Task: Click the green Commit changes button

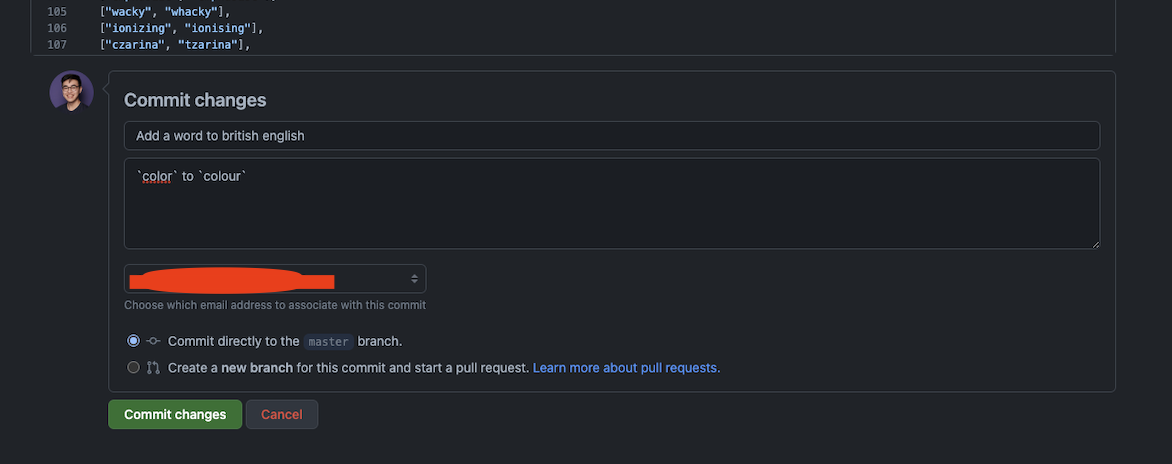Action: coord(175,414)
